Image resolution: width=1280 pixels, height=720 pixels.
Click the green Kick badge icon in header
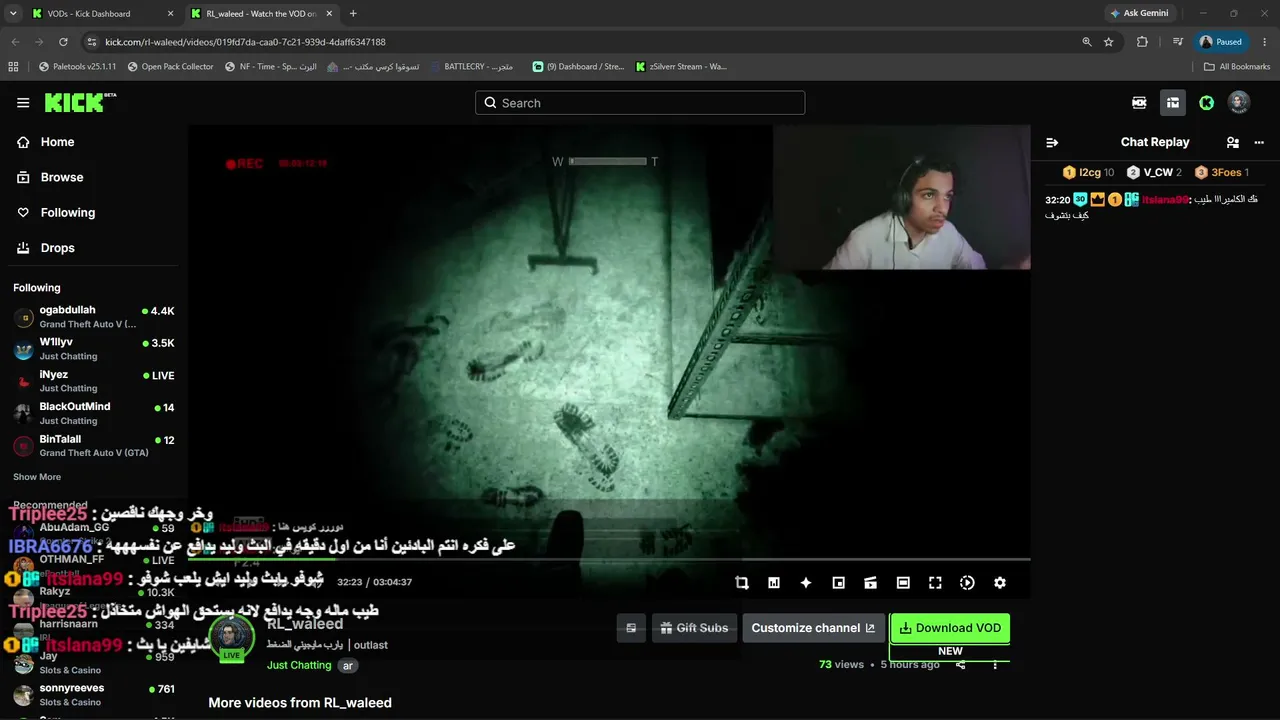pos(1207,103)
